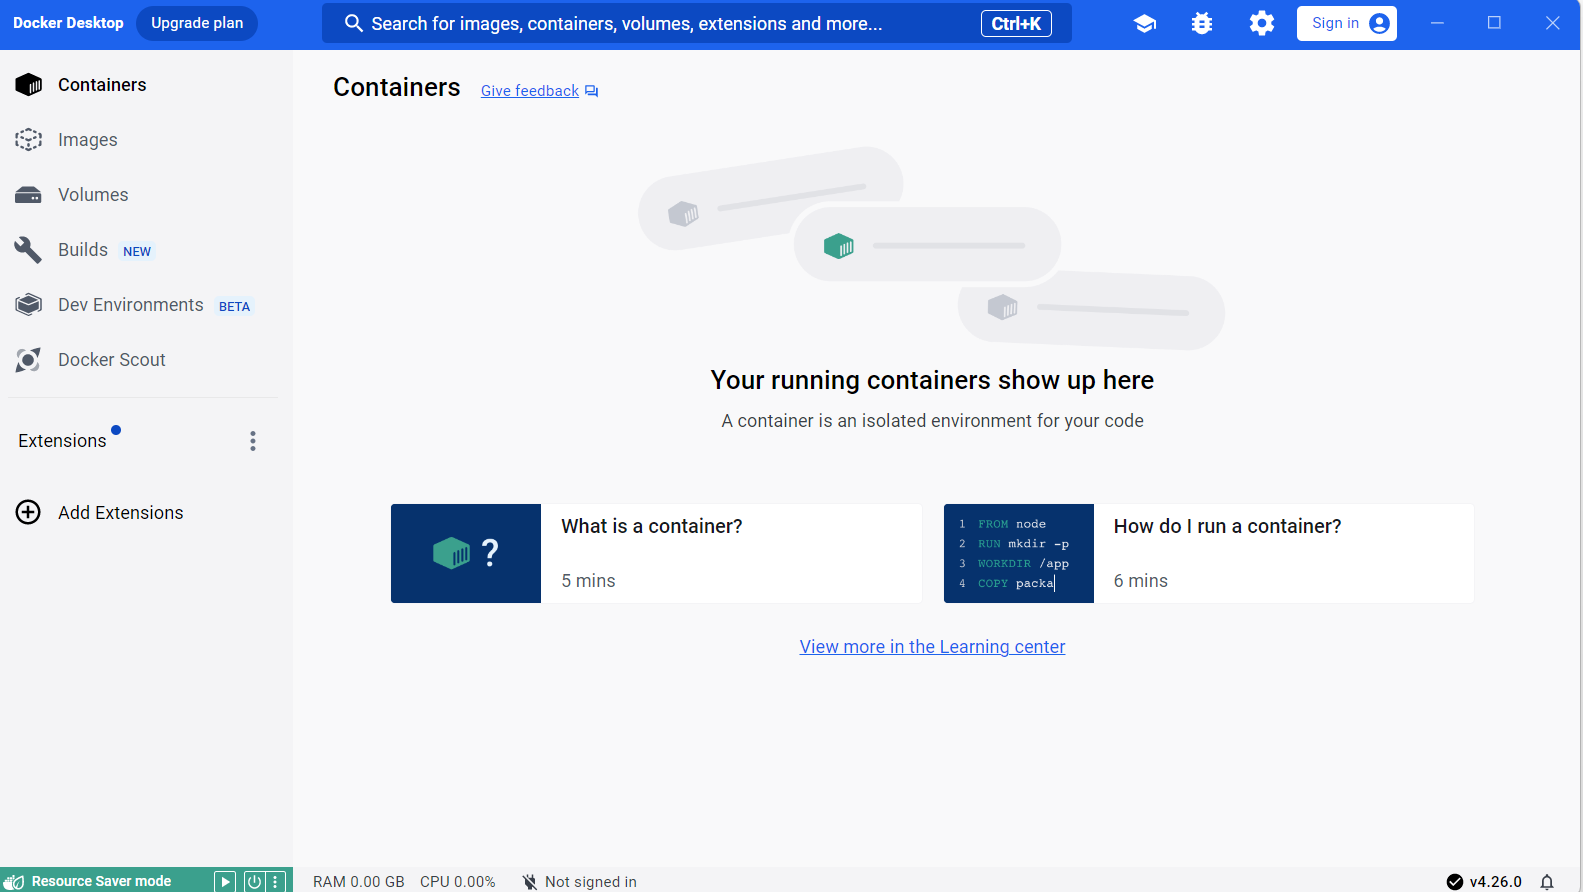Open the 'What is a container?' guide card
Screen dimensions: 1583x892
point(656,553)
